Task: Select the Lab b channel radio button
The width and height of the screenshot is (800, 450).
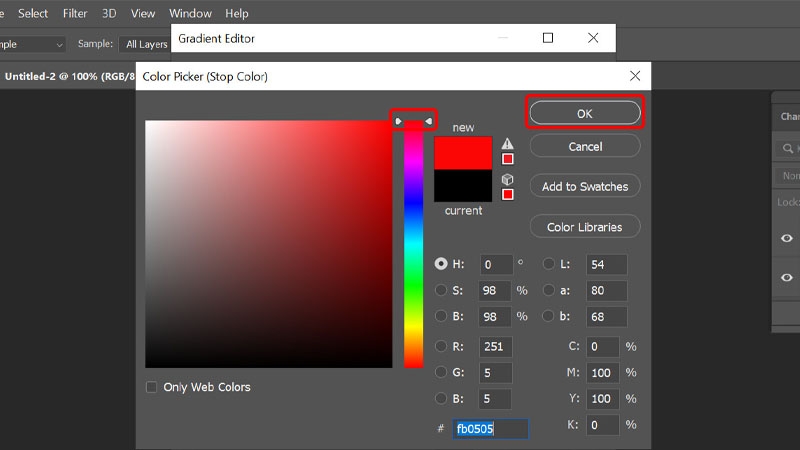Action: tap(548, 316)
